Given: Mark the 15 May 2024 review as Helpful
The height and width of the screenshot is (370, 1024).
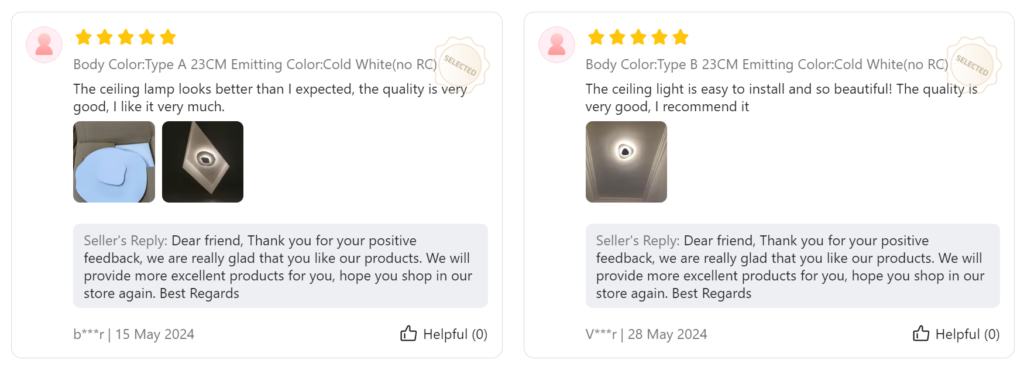Looking at the screenshot, I should coord(443,333).
